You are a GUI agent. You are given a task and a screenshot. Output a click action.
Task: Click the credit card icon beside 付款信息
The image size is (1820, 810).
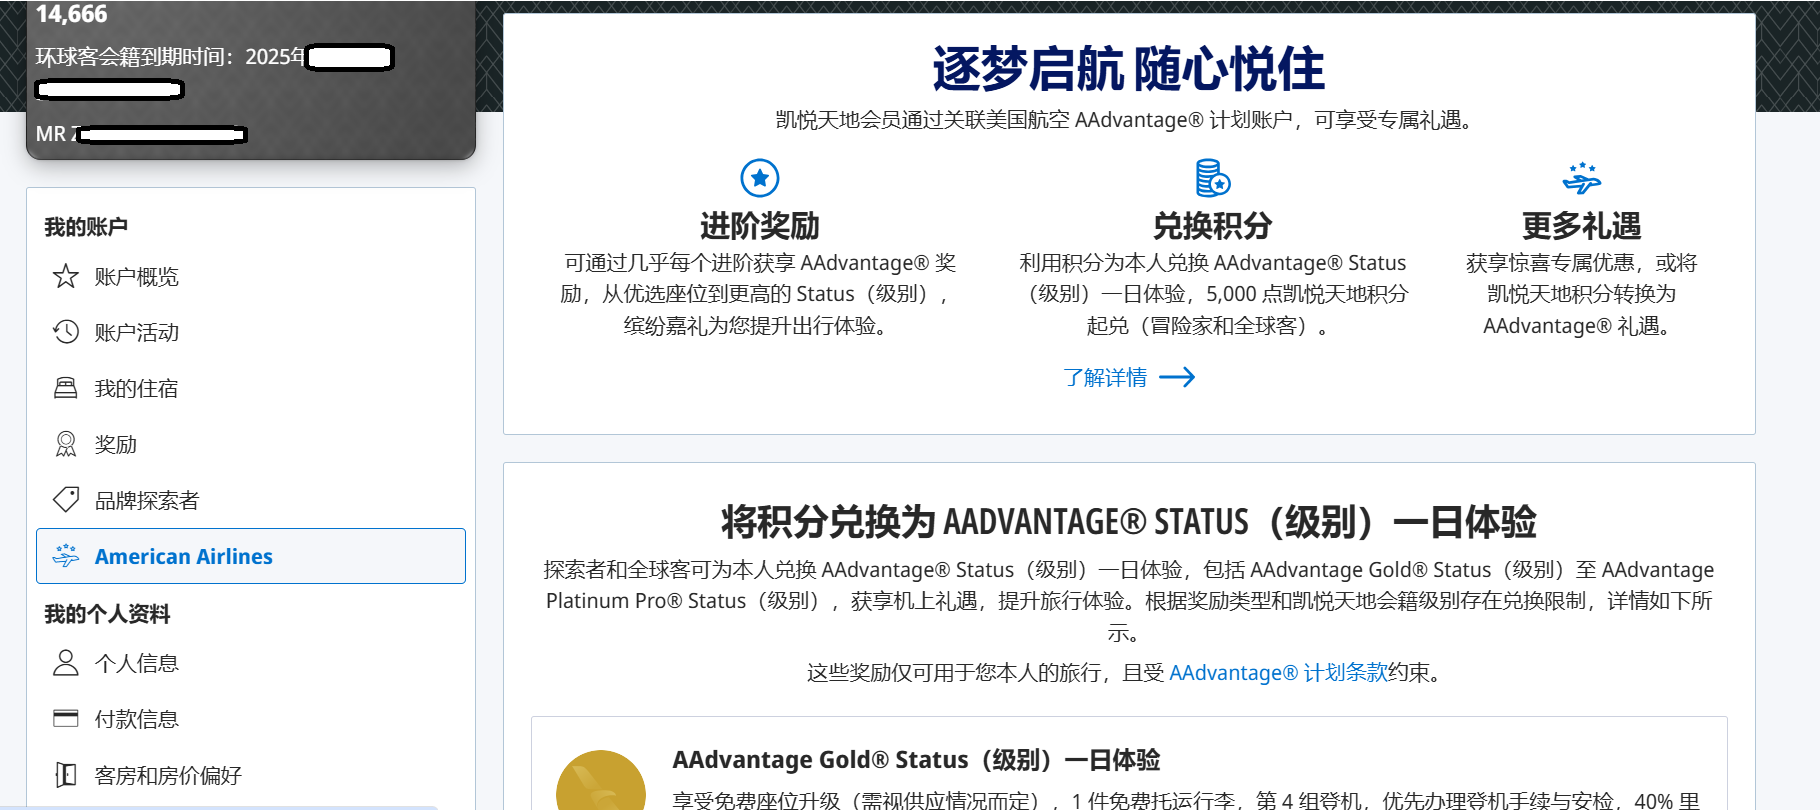click(x=66, y=719)
